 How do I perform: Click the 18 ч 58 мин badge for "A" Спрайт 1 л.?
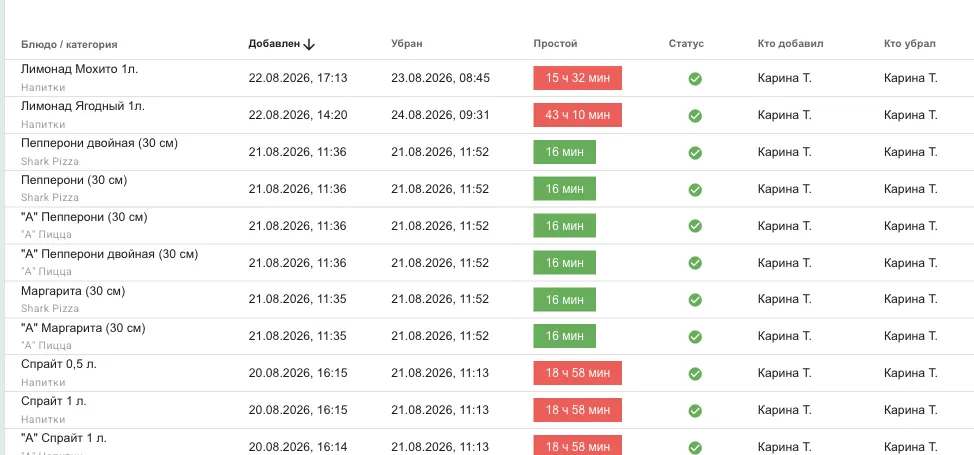pyautogui.click(x=578, y=445)
